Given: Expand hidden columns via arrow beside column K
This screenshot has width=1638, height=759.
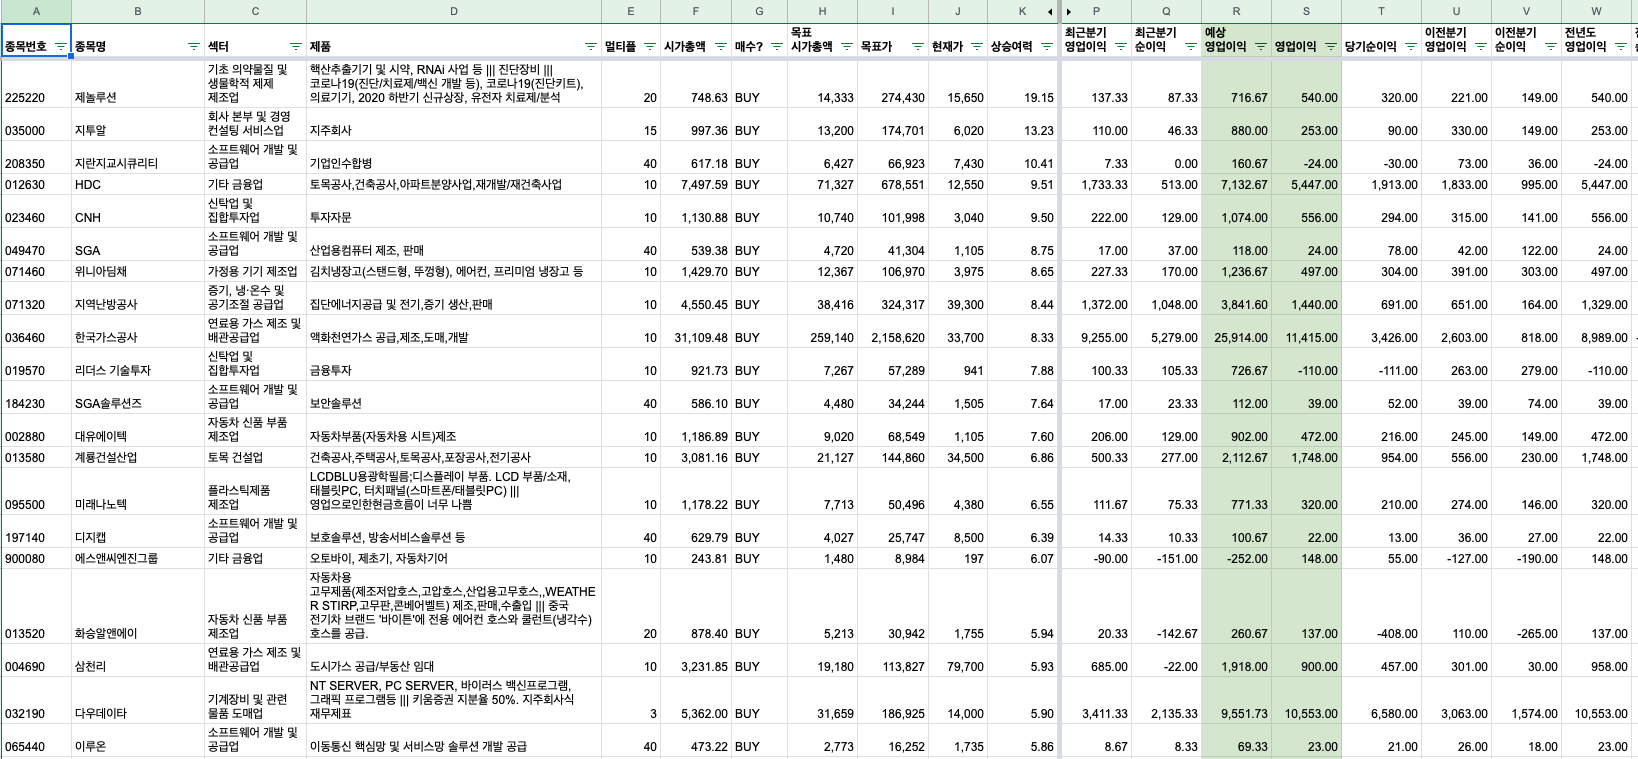Looking at the screenshot, I should click(x=1050, y=12).
